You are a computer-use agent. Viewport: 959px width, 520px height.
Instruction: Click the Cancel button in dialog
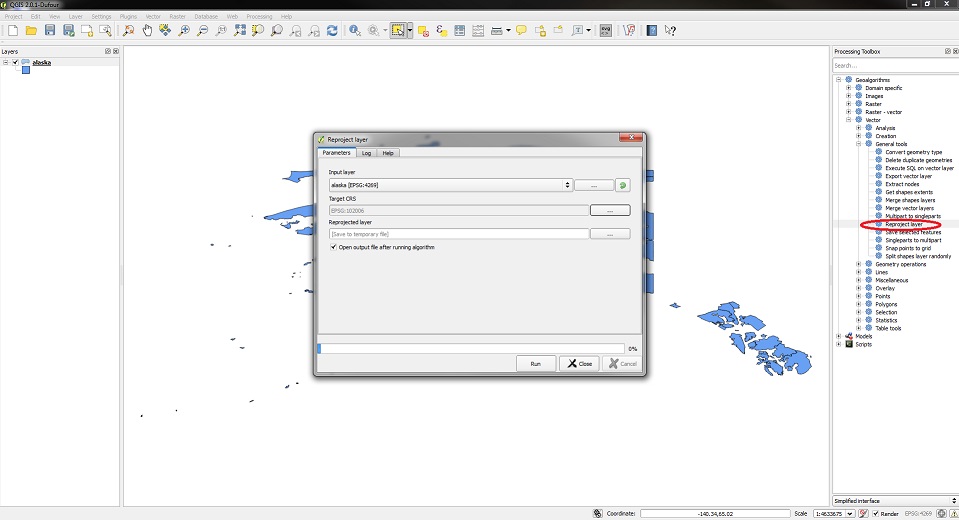(623, 363)
